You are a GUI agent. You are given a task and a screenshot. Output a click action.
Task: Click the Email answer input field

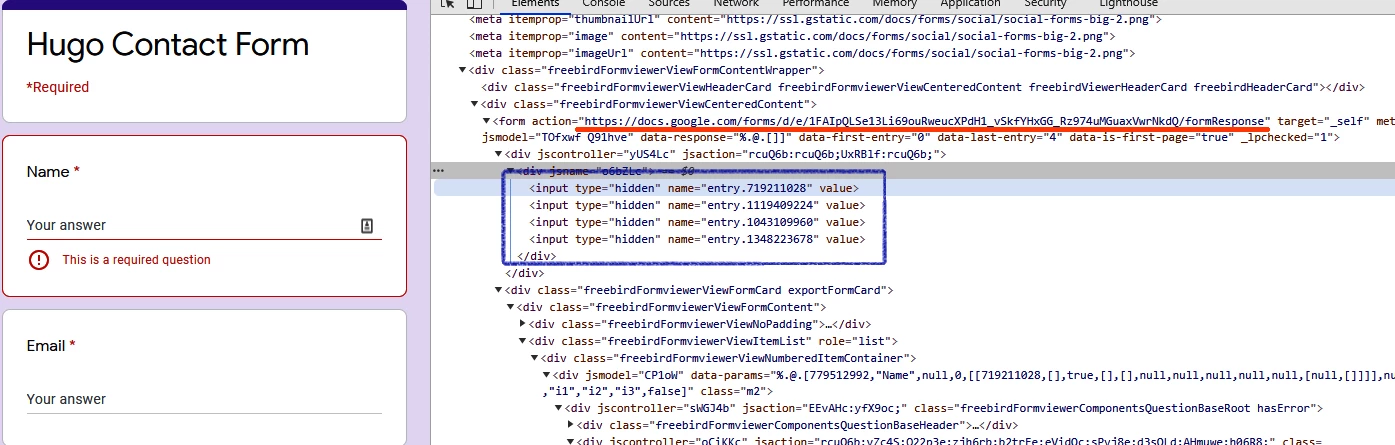click(x=204, y=399)
